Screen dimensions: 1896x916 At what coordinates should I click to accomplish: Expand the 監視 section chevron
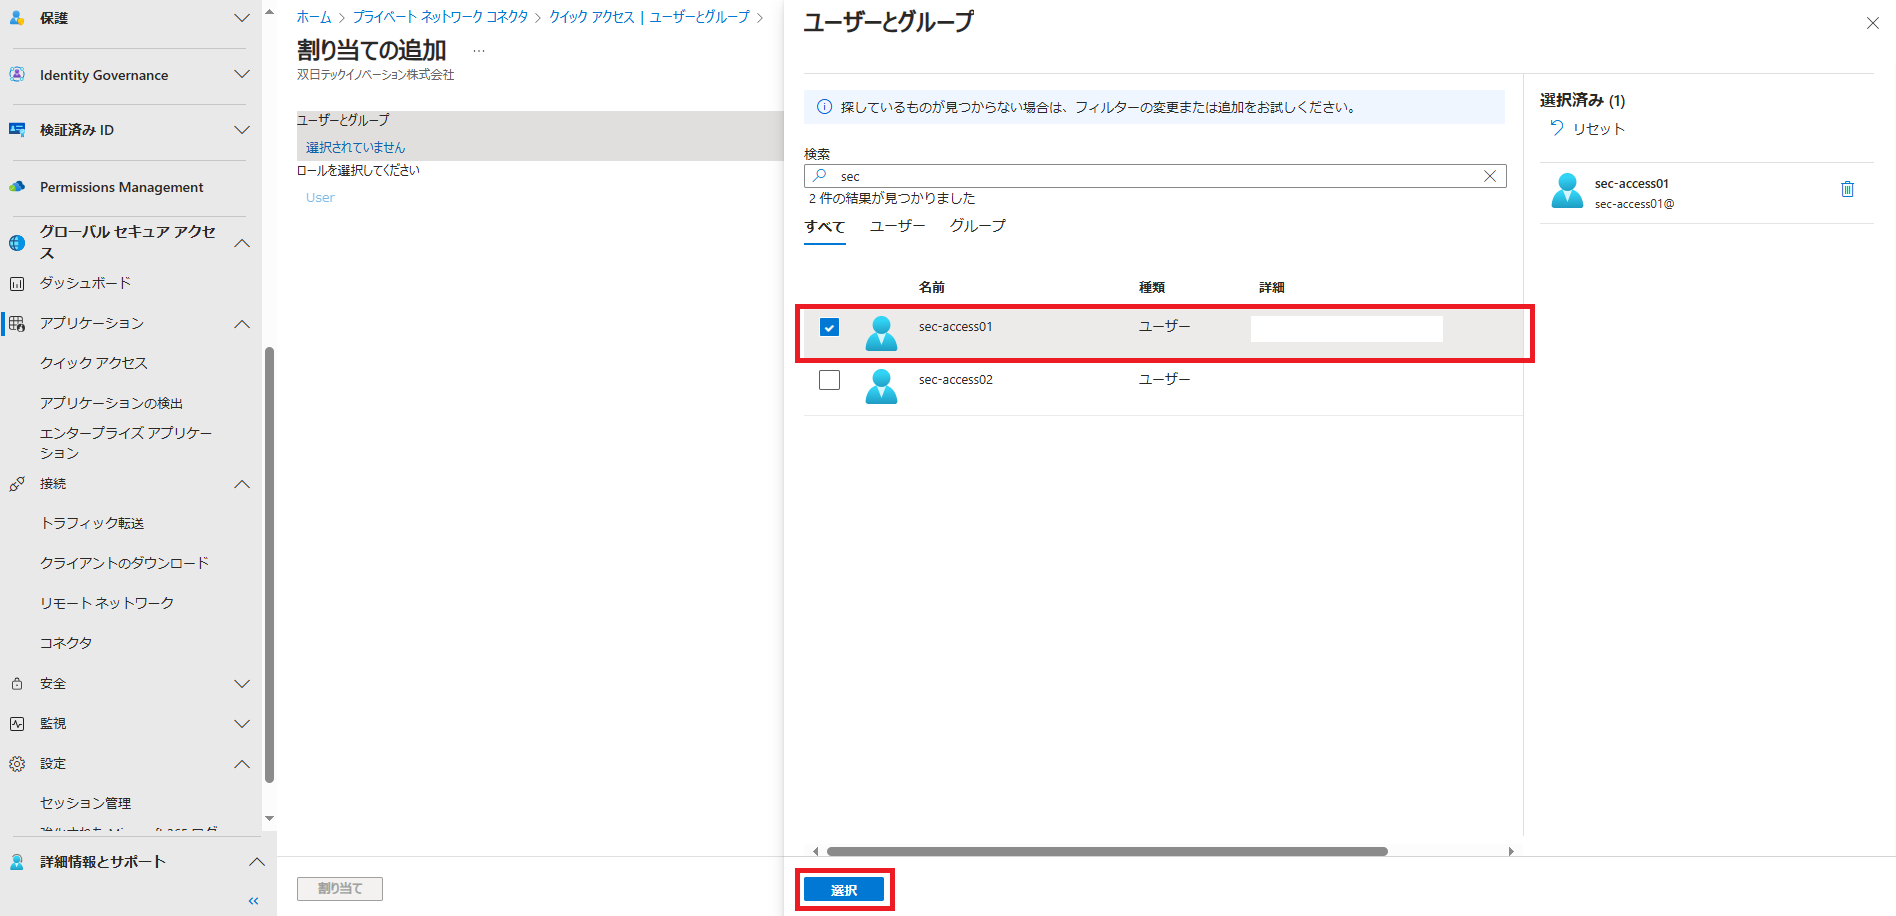pyautogui.click(x=242, y=724)
